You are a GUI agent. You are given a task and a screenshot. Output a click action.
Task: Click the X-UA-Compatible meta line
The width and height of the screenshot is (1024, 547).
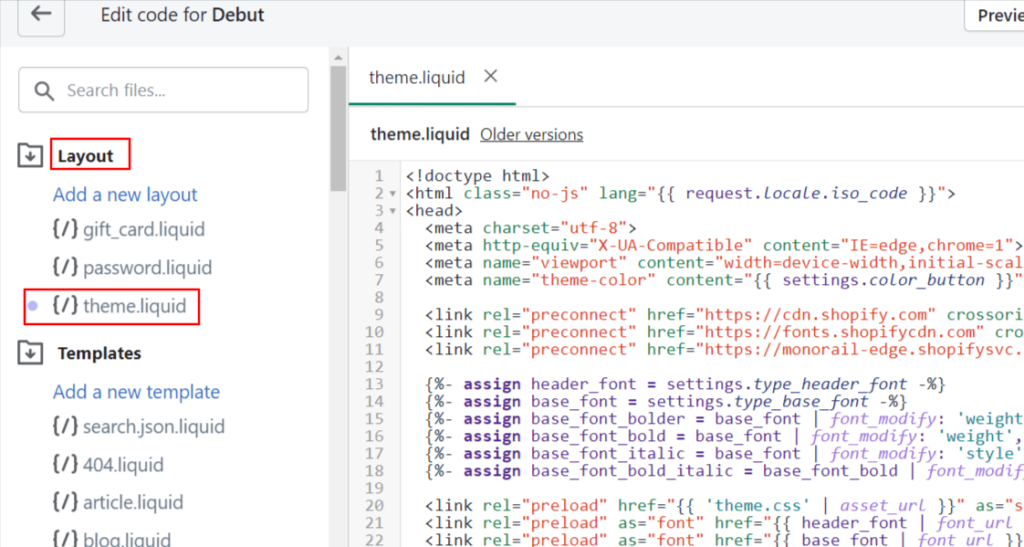pyautogui.click(x=724, y=245)
